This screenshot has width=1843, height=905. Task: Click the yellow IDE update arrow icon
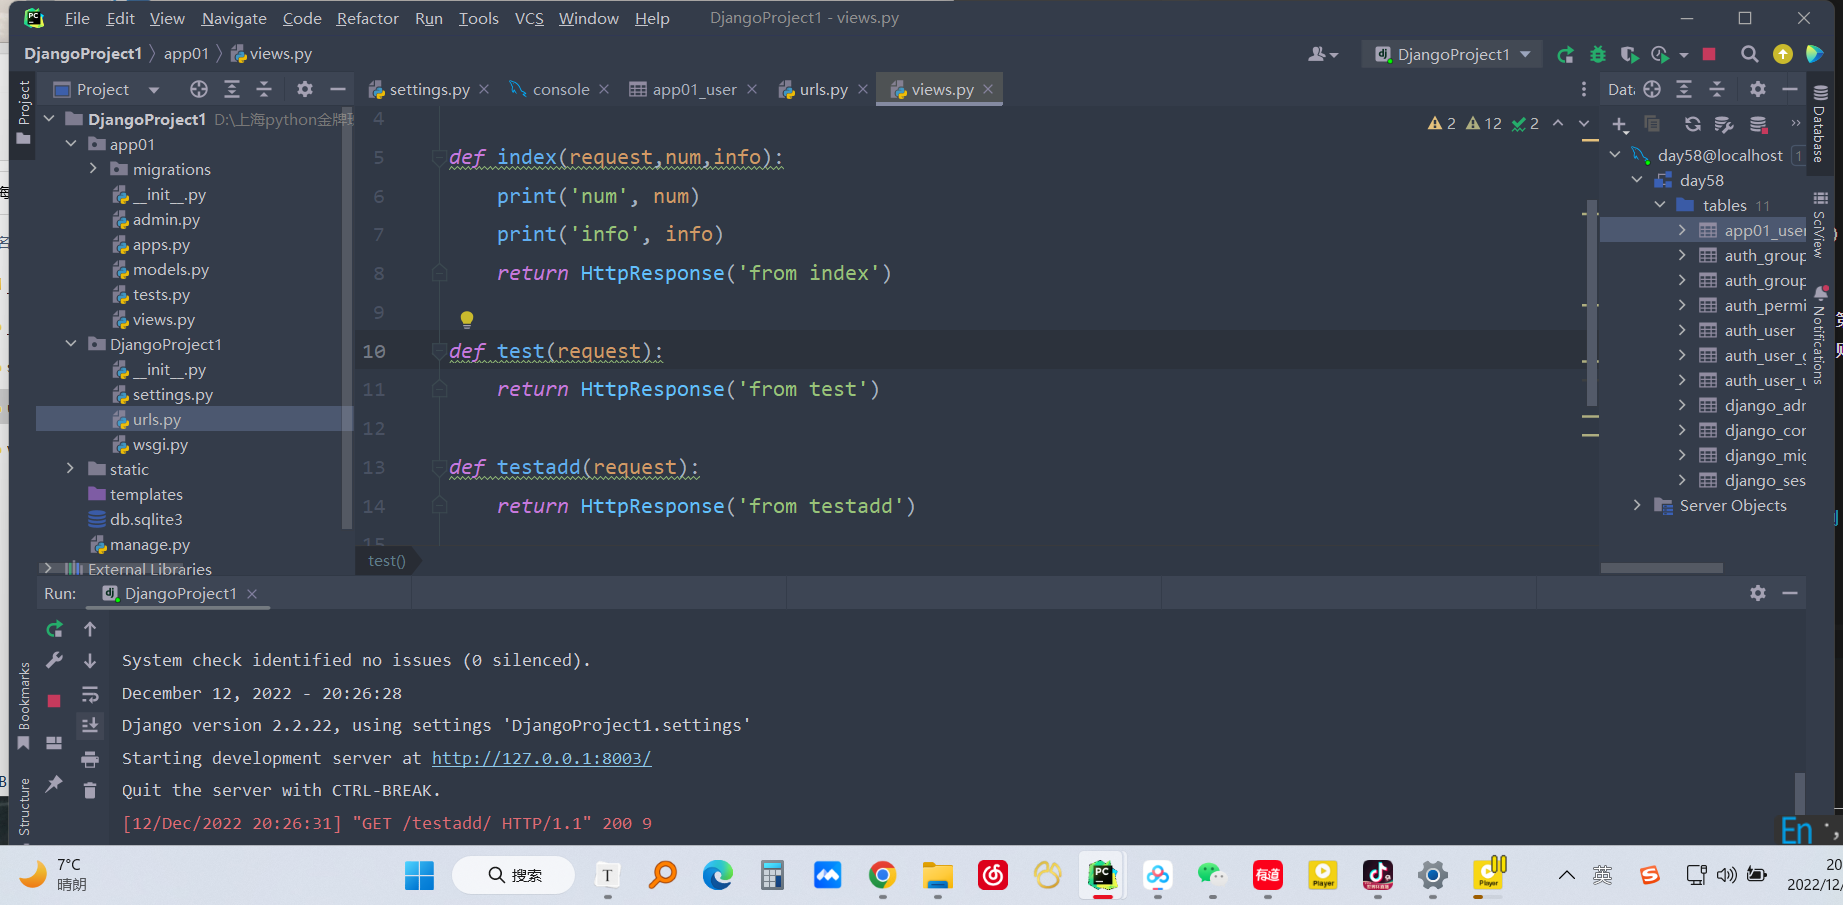(x=1783, y=54)
